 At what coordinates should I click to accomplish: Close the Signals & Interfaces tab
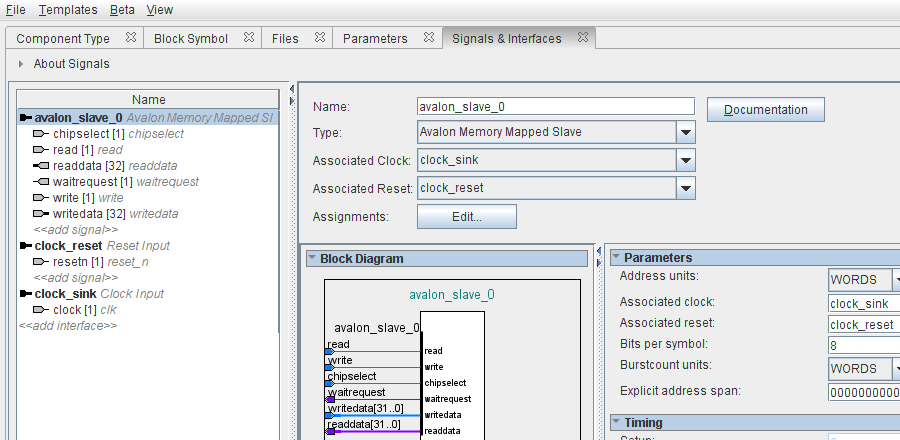[x=583, y=37]
